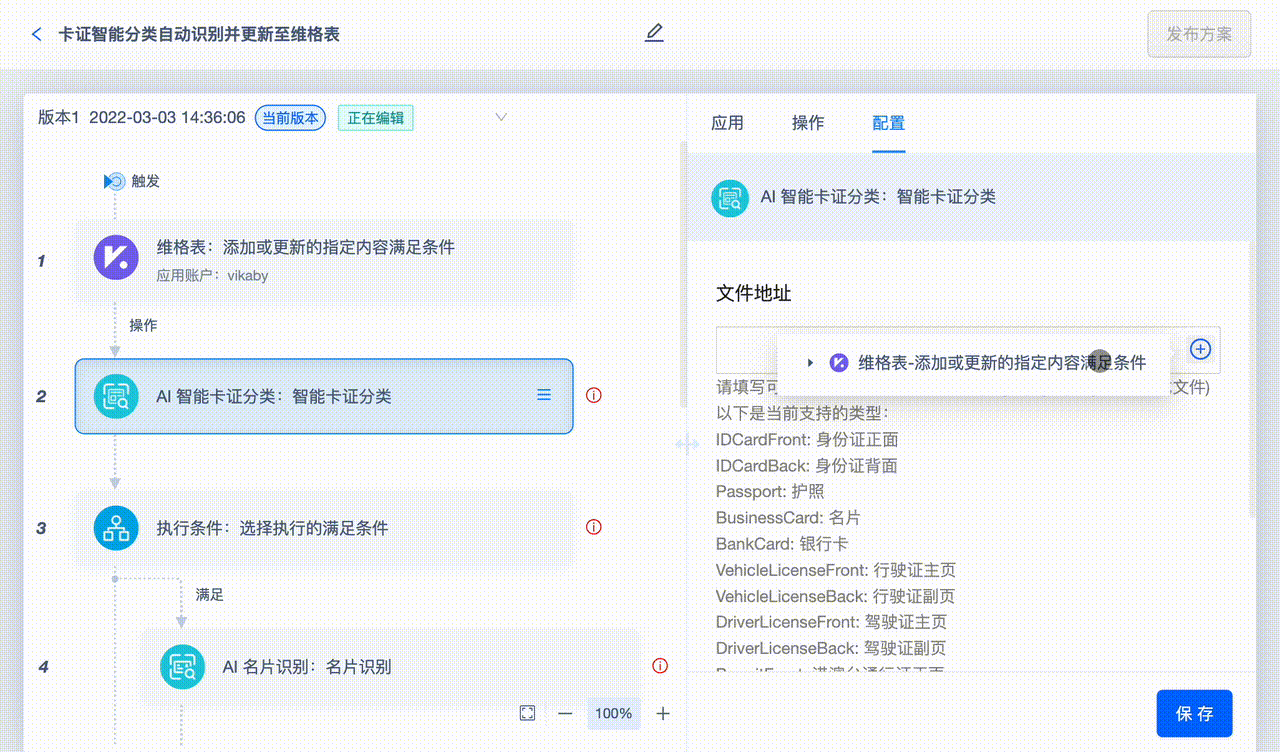
Task: Switch to the 操作 tab
Action: click(808, 123)
